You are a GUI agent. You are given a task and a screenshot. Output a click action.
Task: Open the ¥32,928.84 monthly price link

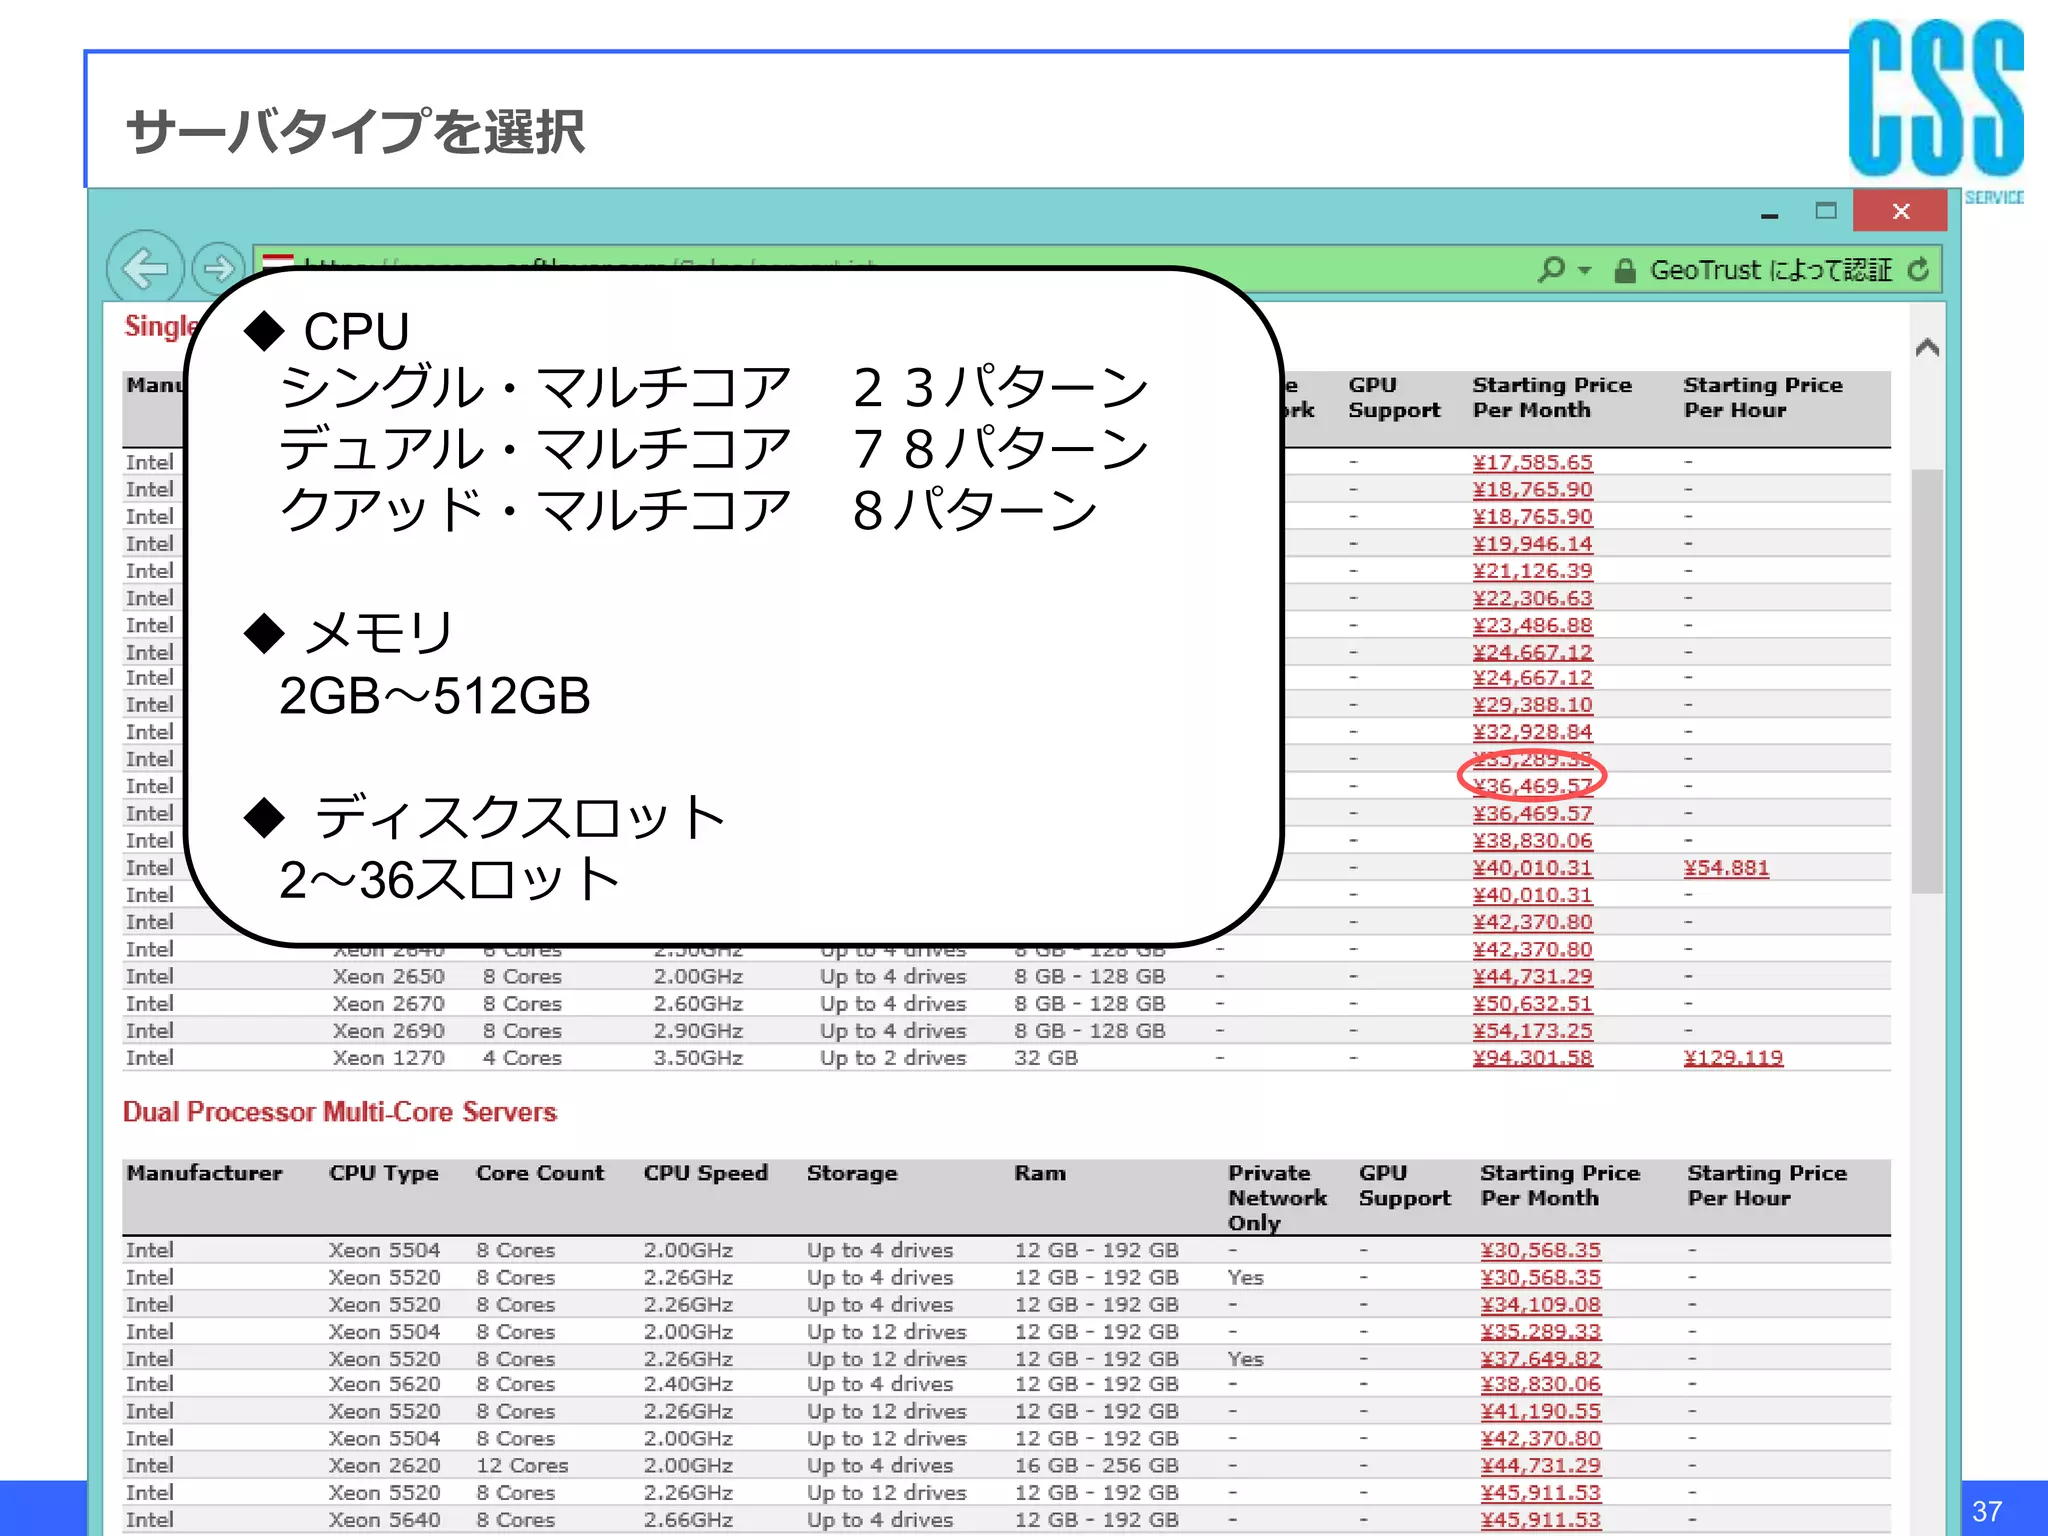click(1532, 731)
